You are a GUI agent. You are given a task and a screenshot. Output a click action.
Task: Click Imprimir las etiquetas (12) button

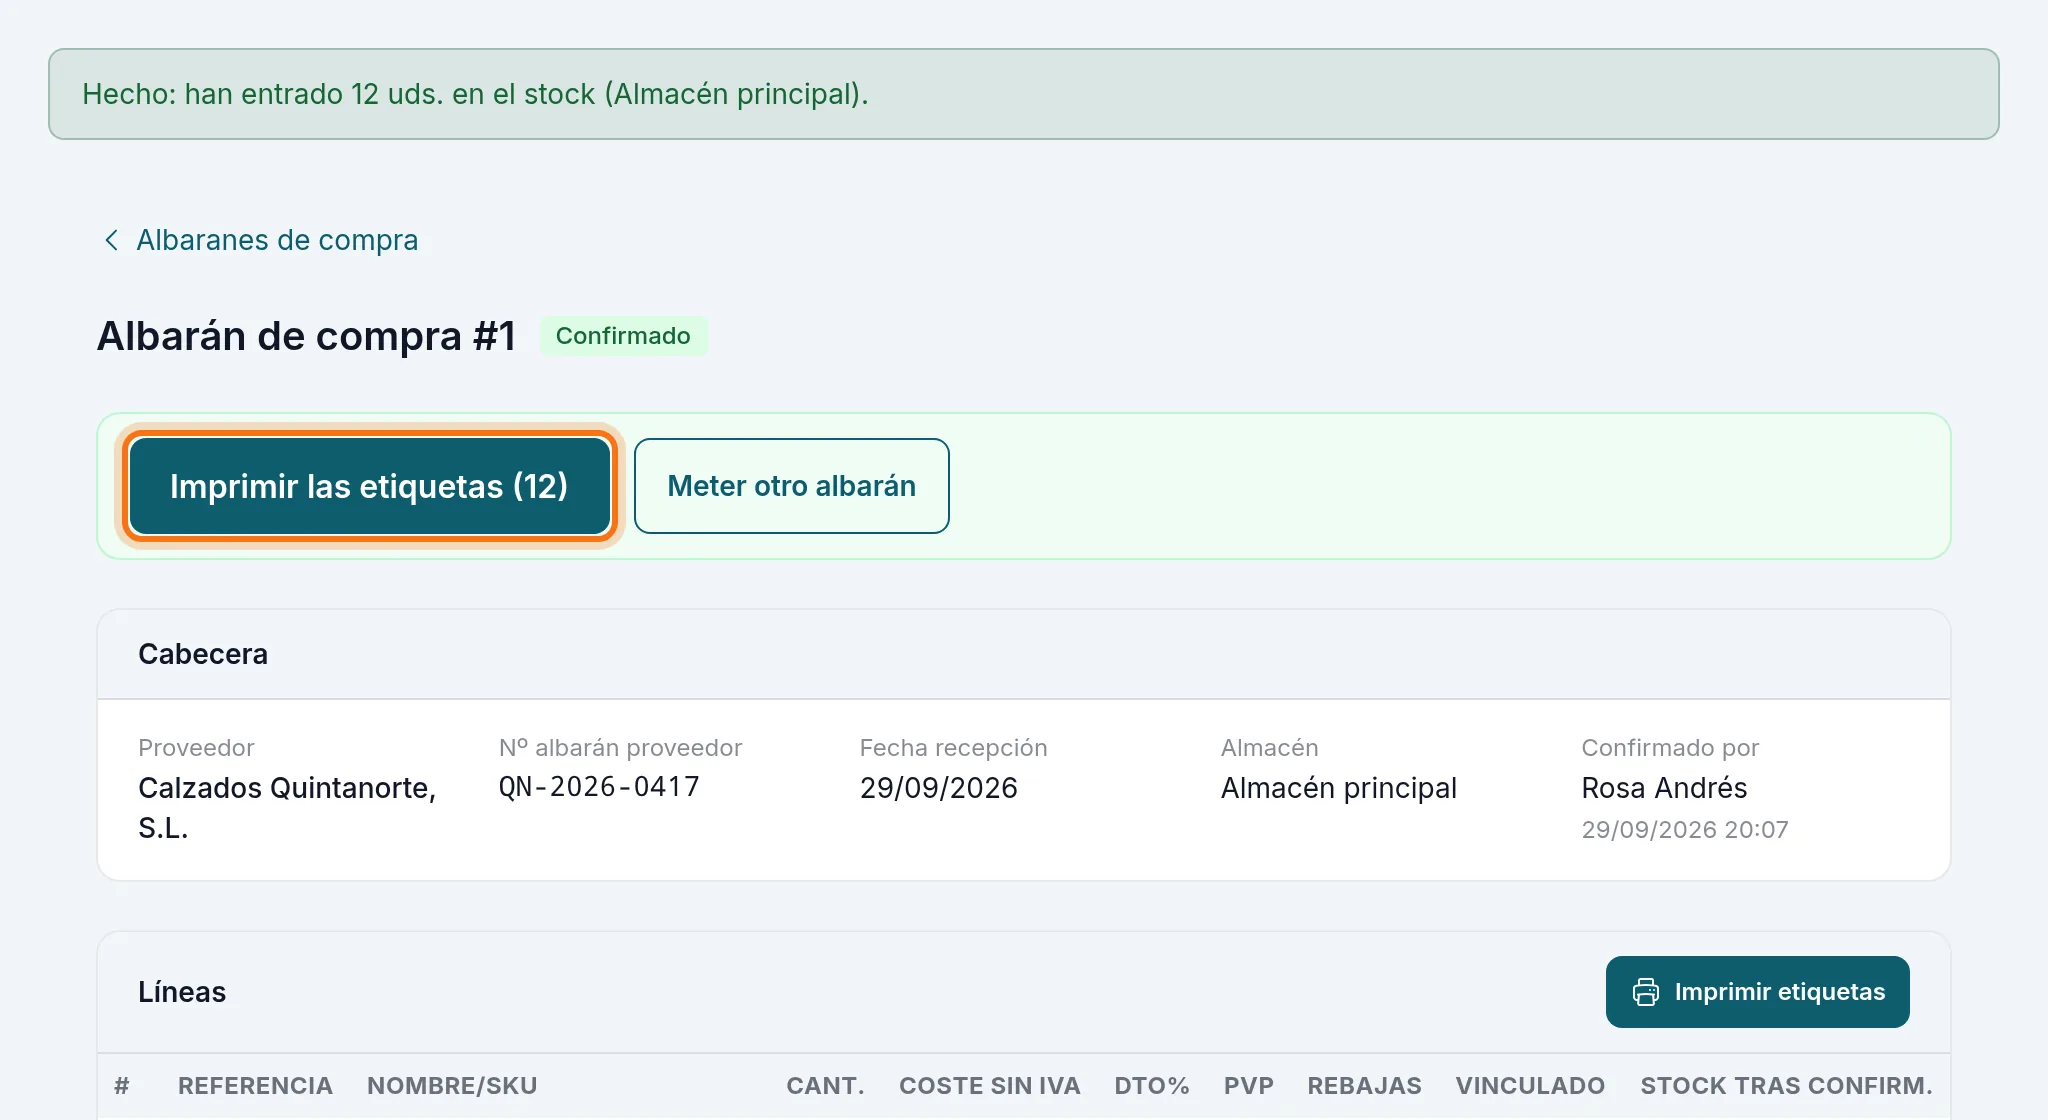[369, 486]
